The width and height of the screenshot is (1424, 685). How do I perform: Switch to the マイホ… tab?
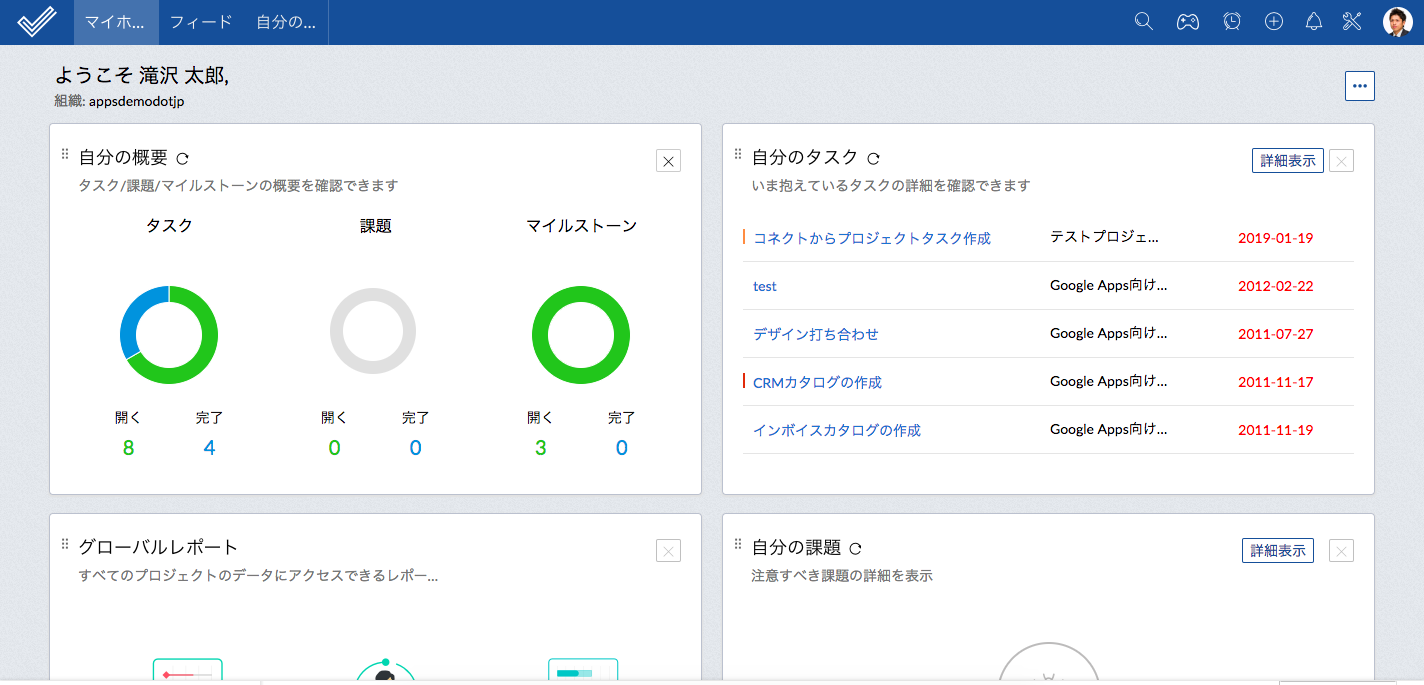click(116, 22)
